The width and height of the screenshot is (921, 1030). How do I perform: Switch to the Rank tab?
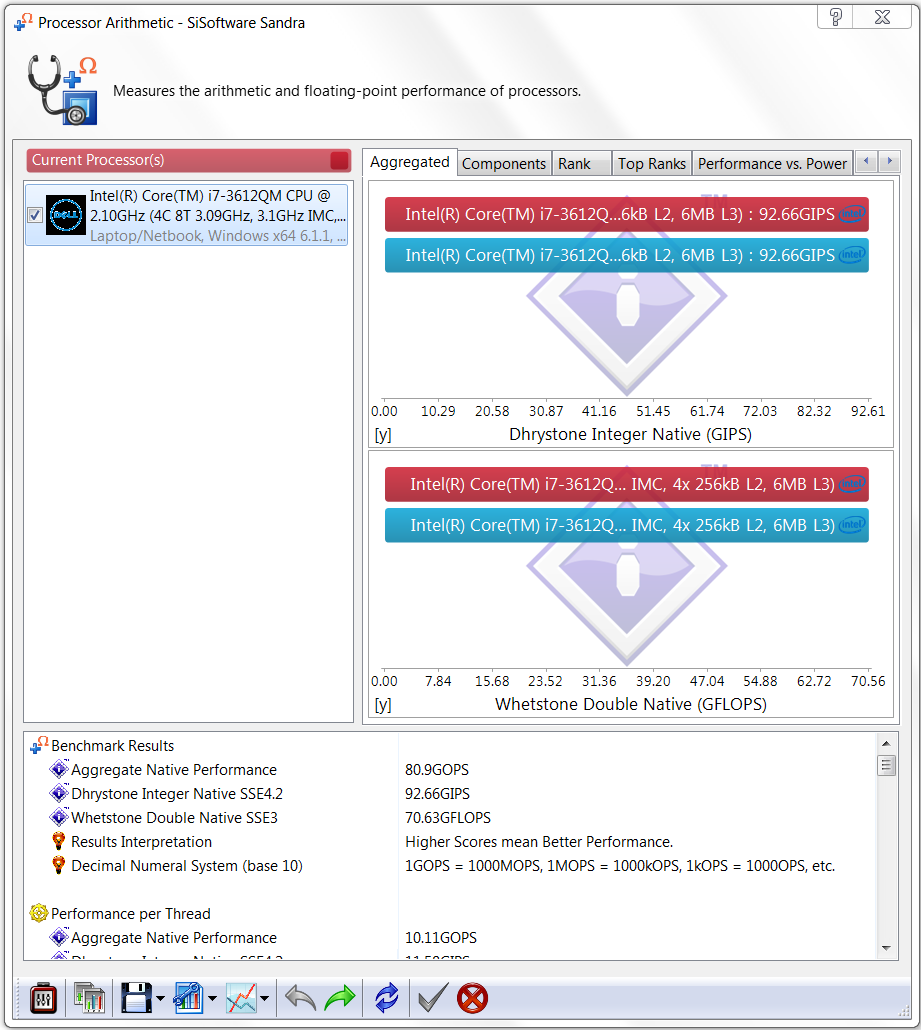pyautogui.click(x=582, y=164)
